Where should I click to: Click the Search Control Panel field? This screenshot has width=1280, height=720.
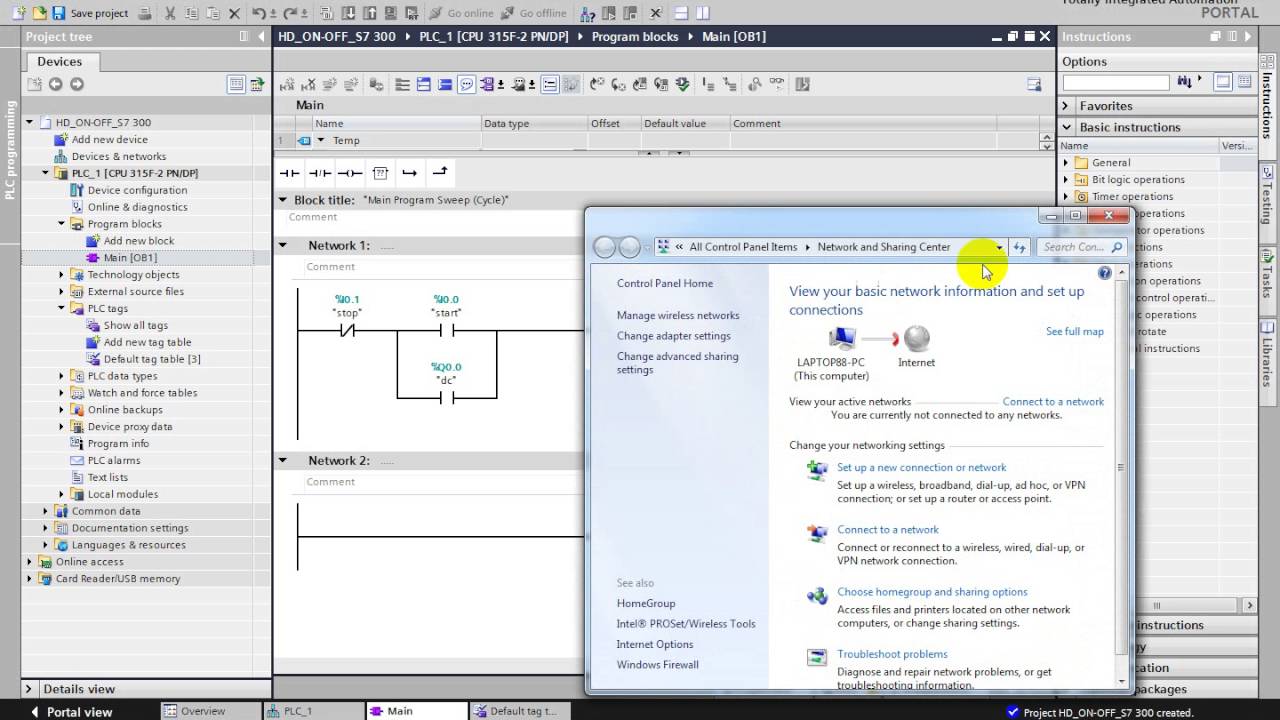(1082, 247)
